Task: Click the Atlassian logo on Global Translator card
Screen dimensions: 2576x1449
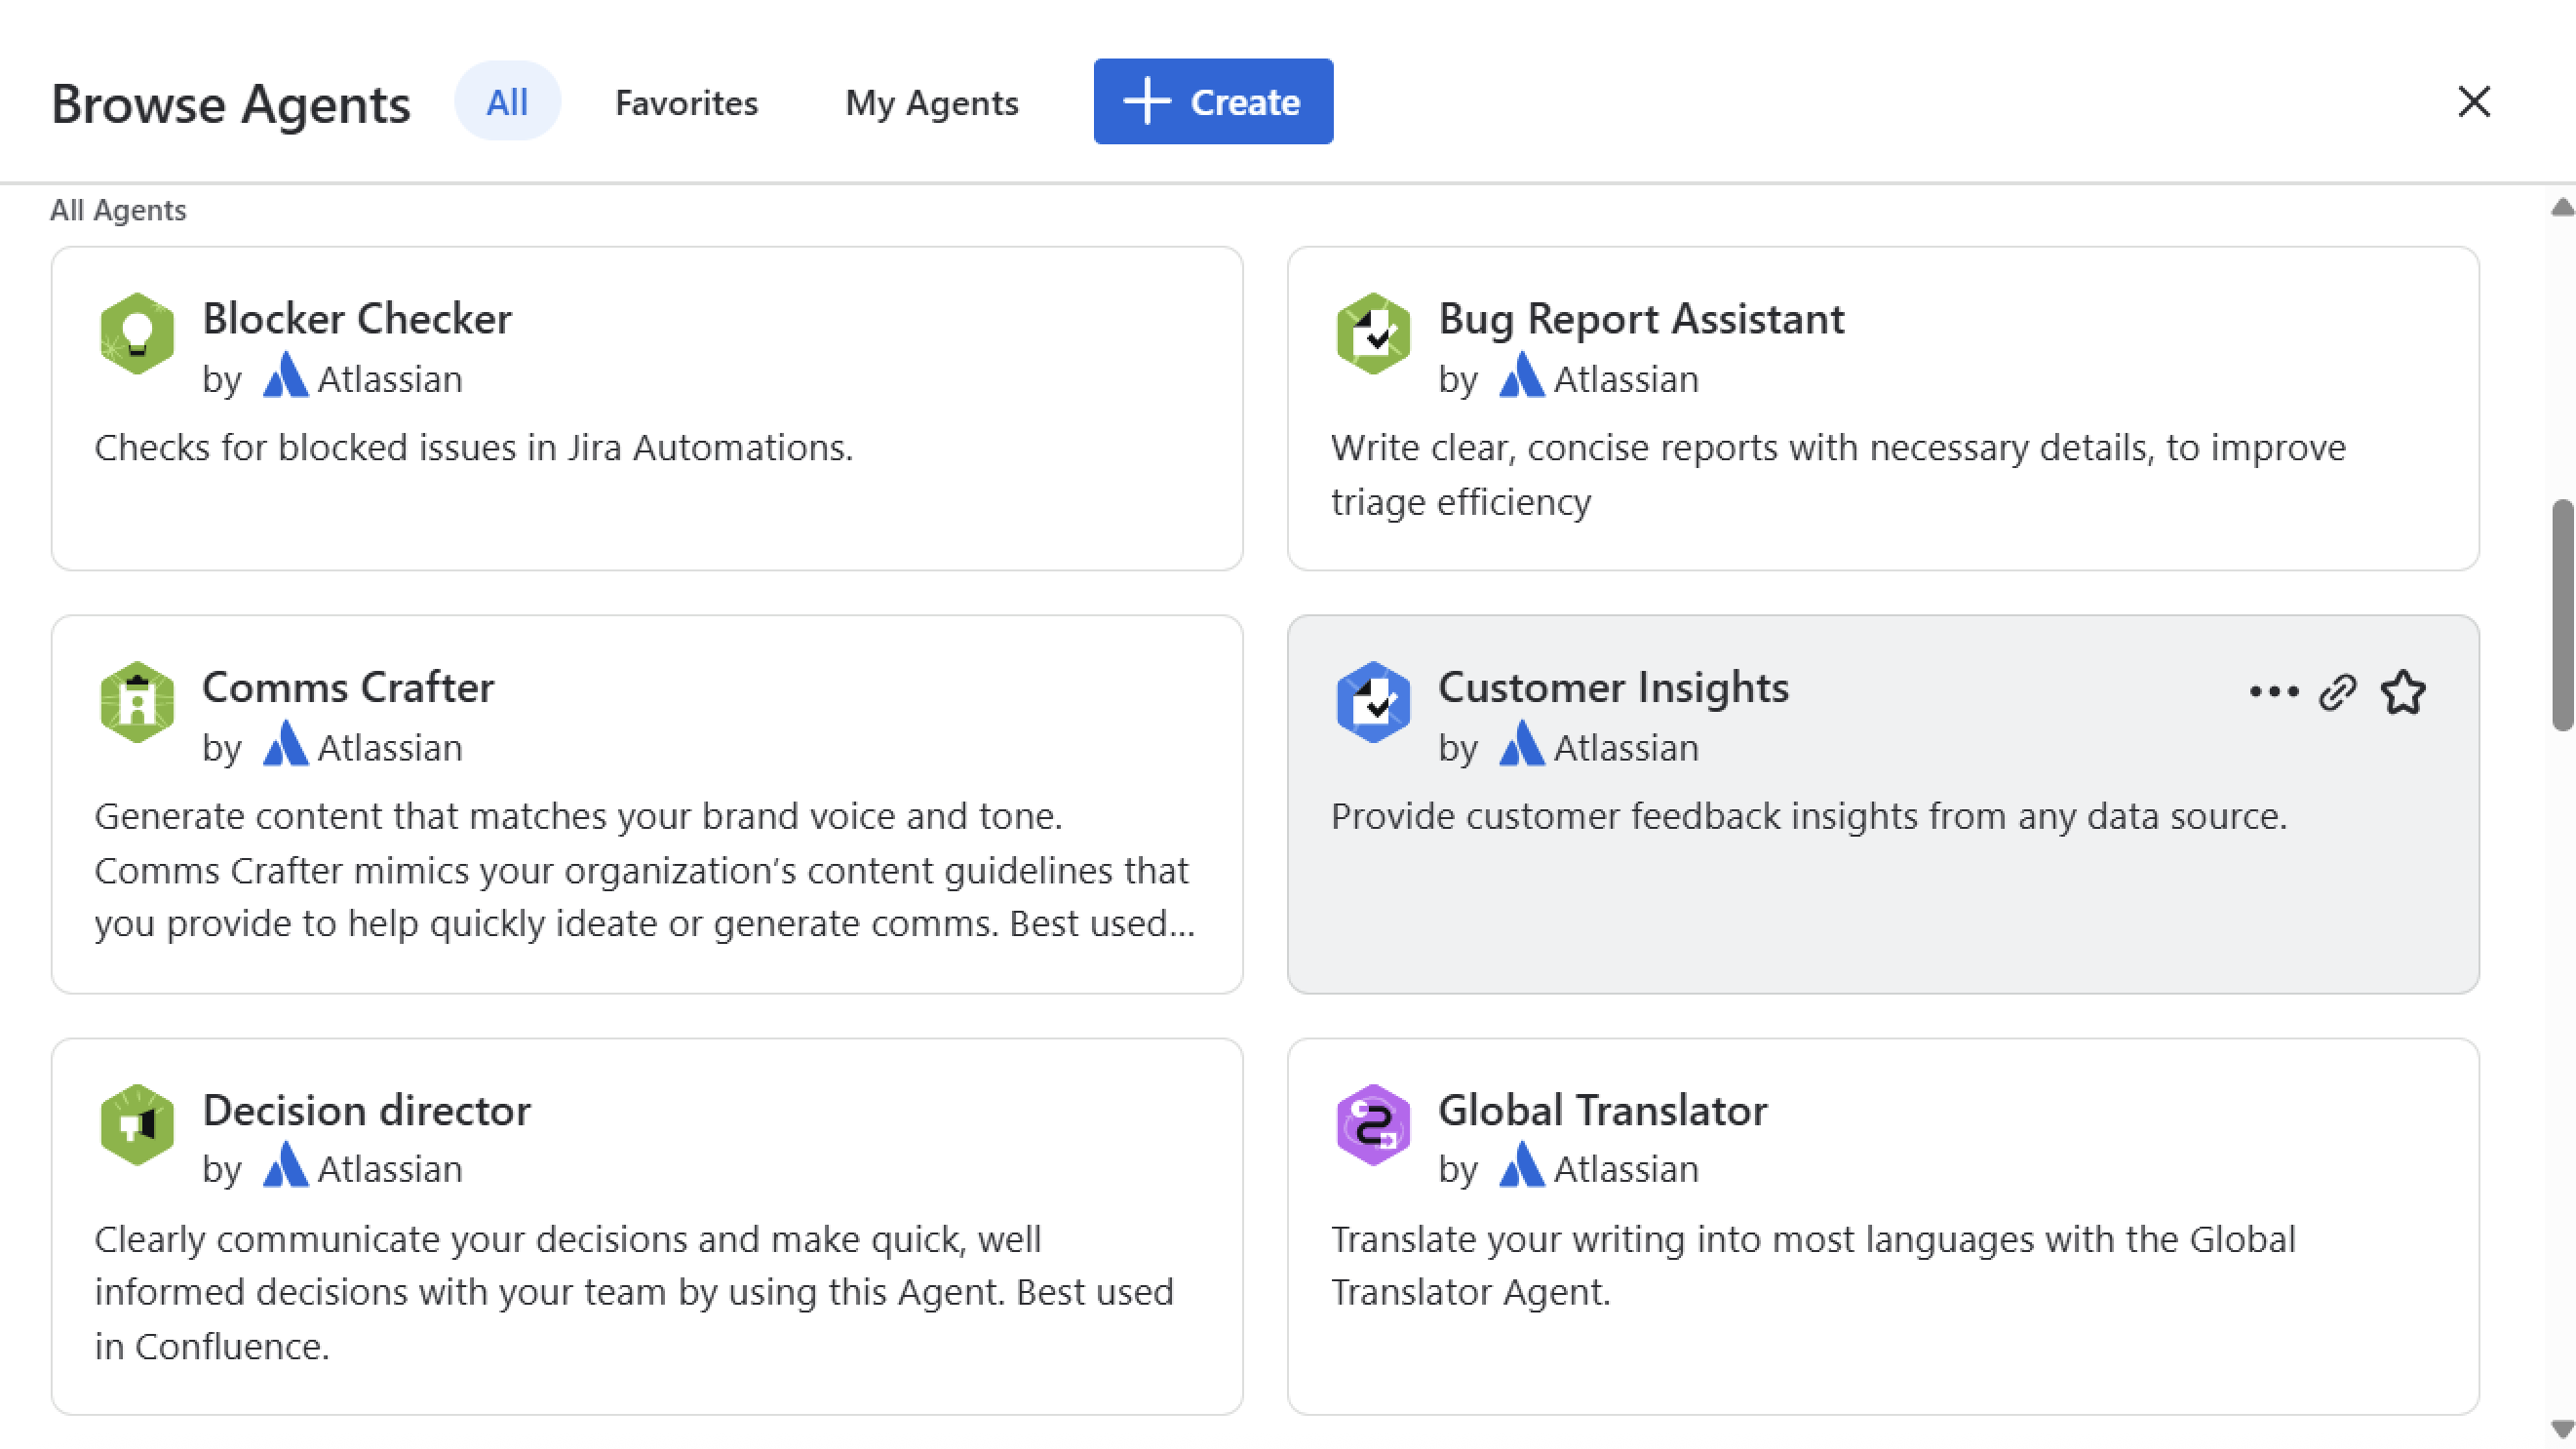Action: 1522,1168
